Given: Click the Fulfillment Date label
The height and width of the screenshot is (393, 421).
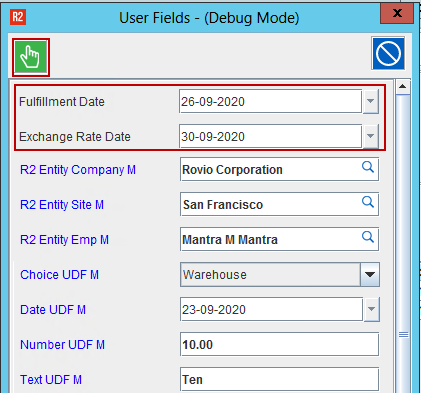Looking at the screenshot, I should point(62,102).
